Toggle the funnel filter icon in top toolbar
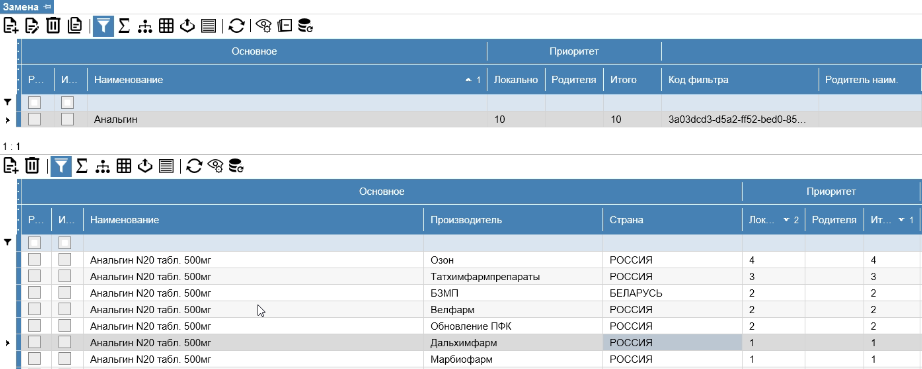 (x=103, y=26)
